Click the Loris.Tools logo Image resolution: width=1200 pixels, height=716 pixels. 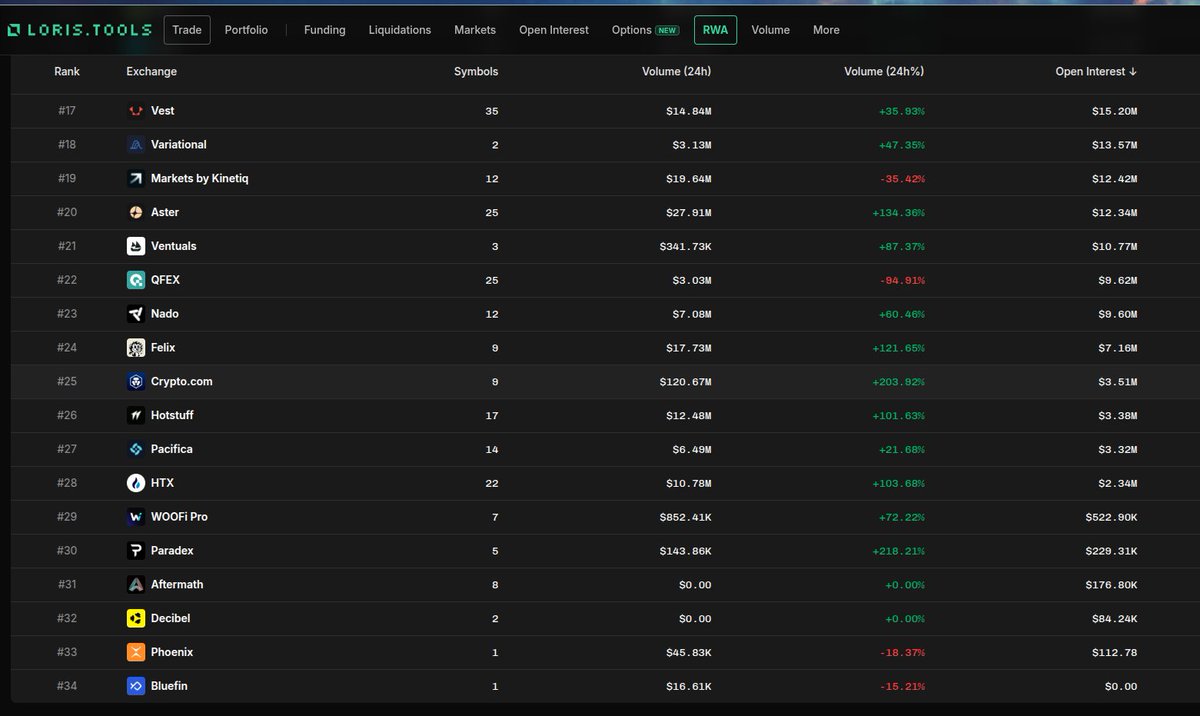point(79,30)
